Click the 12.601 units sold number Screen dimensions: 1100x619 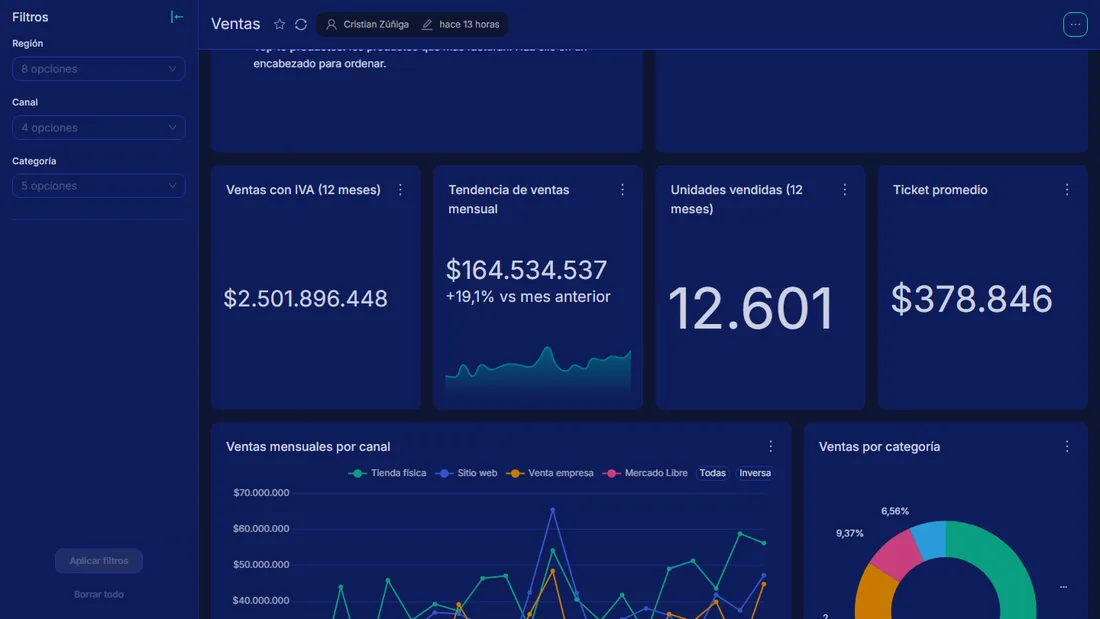(x=751, y=308)
